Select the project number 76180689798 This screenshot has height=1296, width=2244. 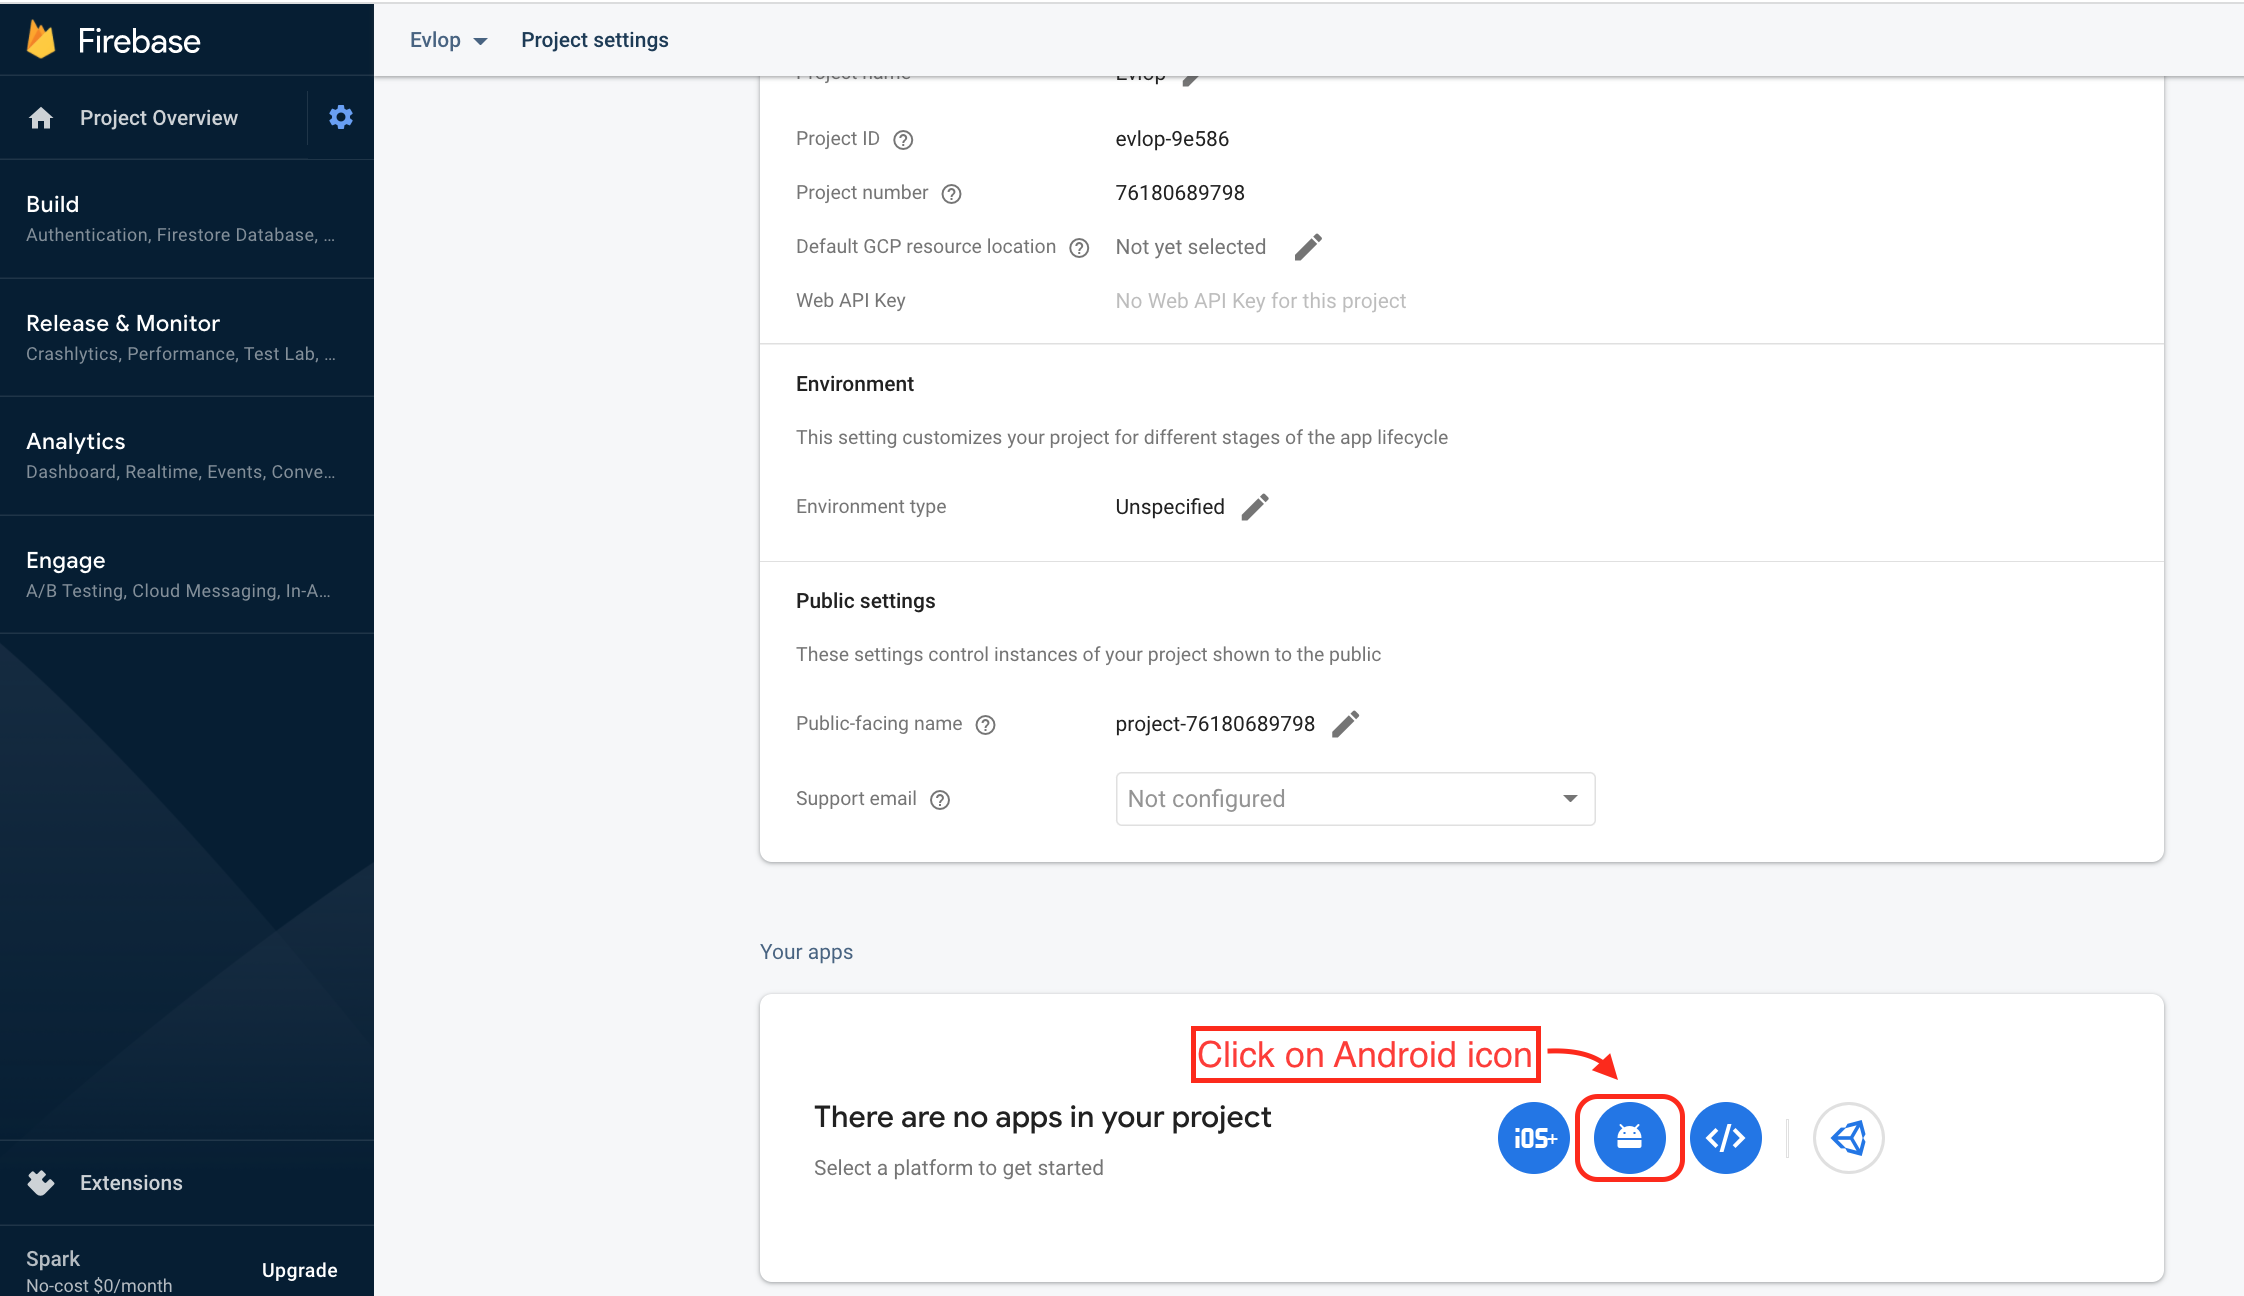[x=1180, y=193]
